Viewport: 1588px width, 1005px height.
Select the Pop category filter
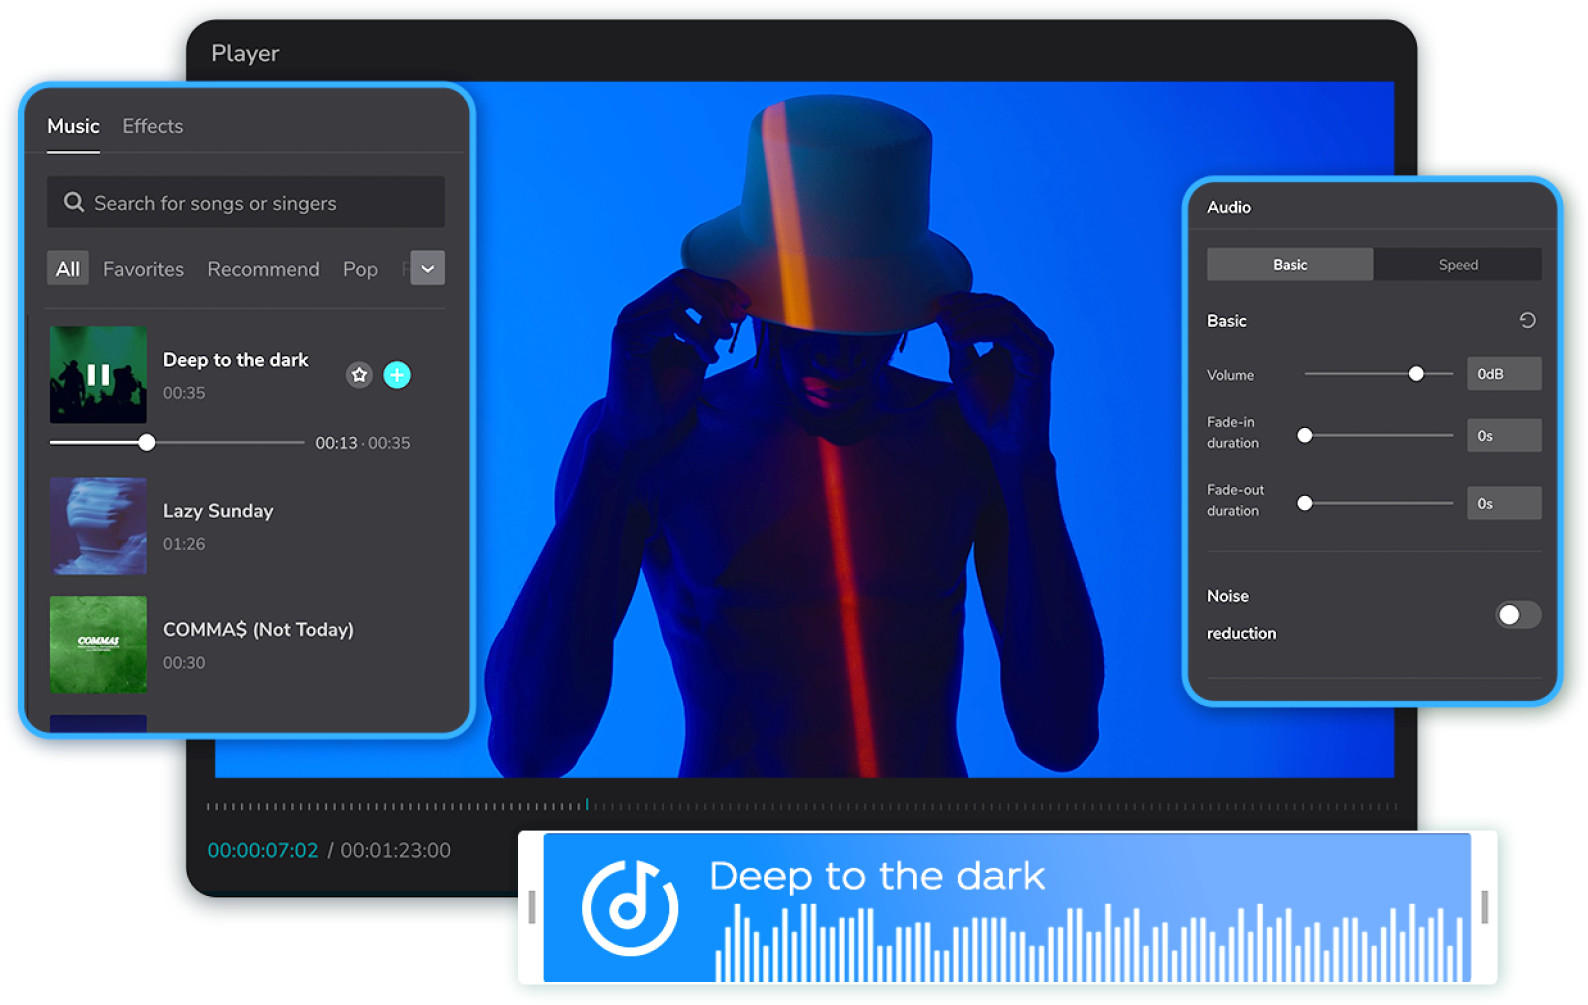[x=360, y=269]
